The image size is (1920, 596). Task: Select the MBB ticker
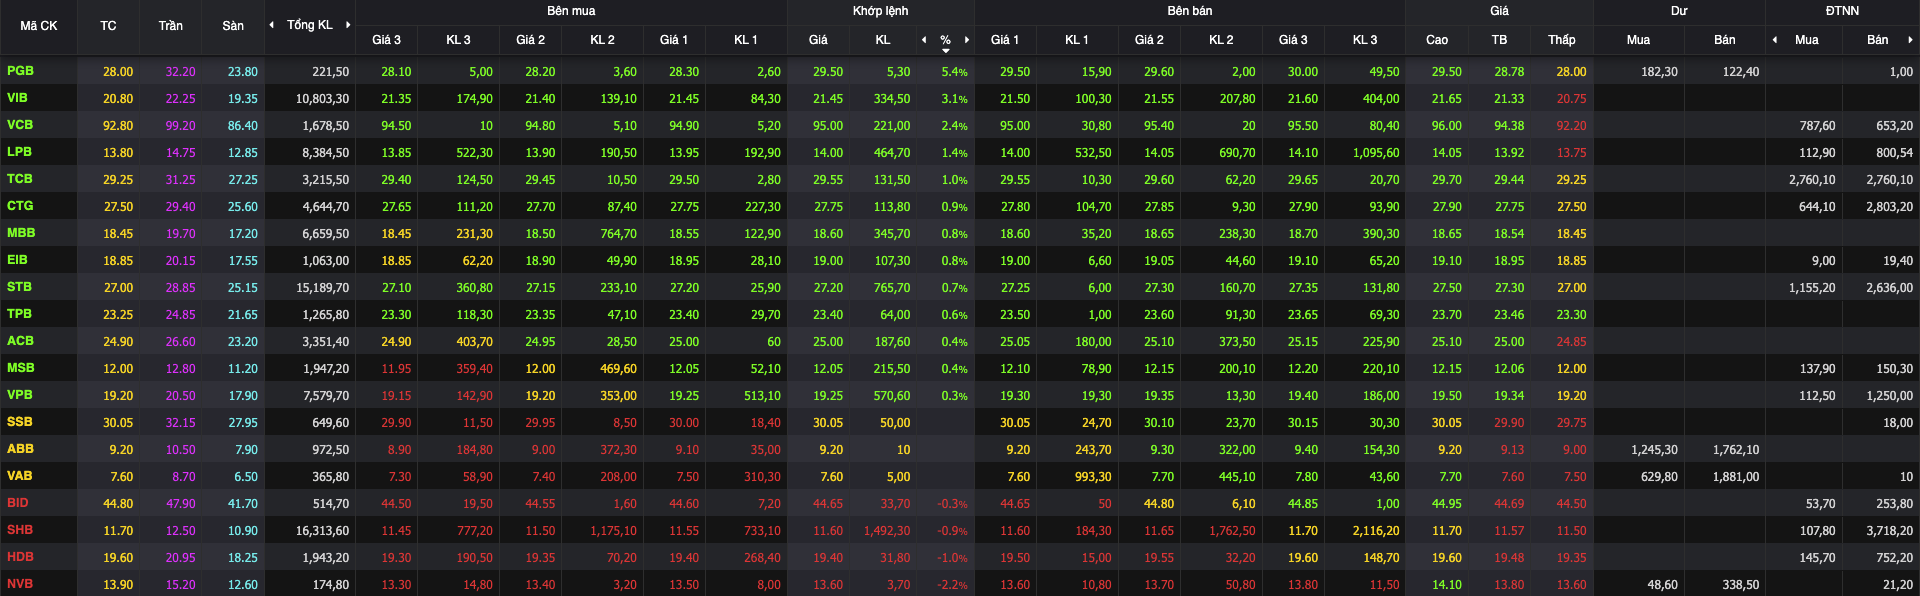[21, 233]
